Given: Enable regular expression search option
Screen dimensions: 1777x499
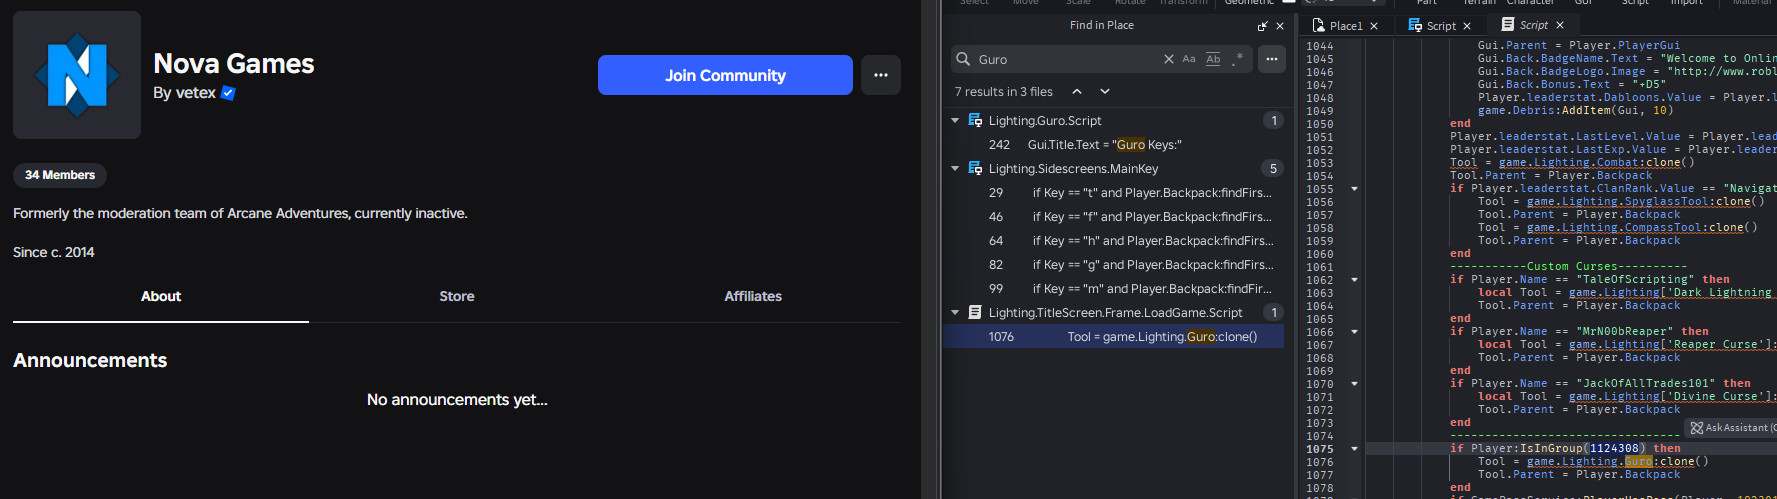Looking at the screenshot, I should click(1238, 59).
